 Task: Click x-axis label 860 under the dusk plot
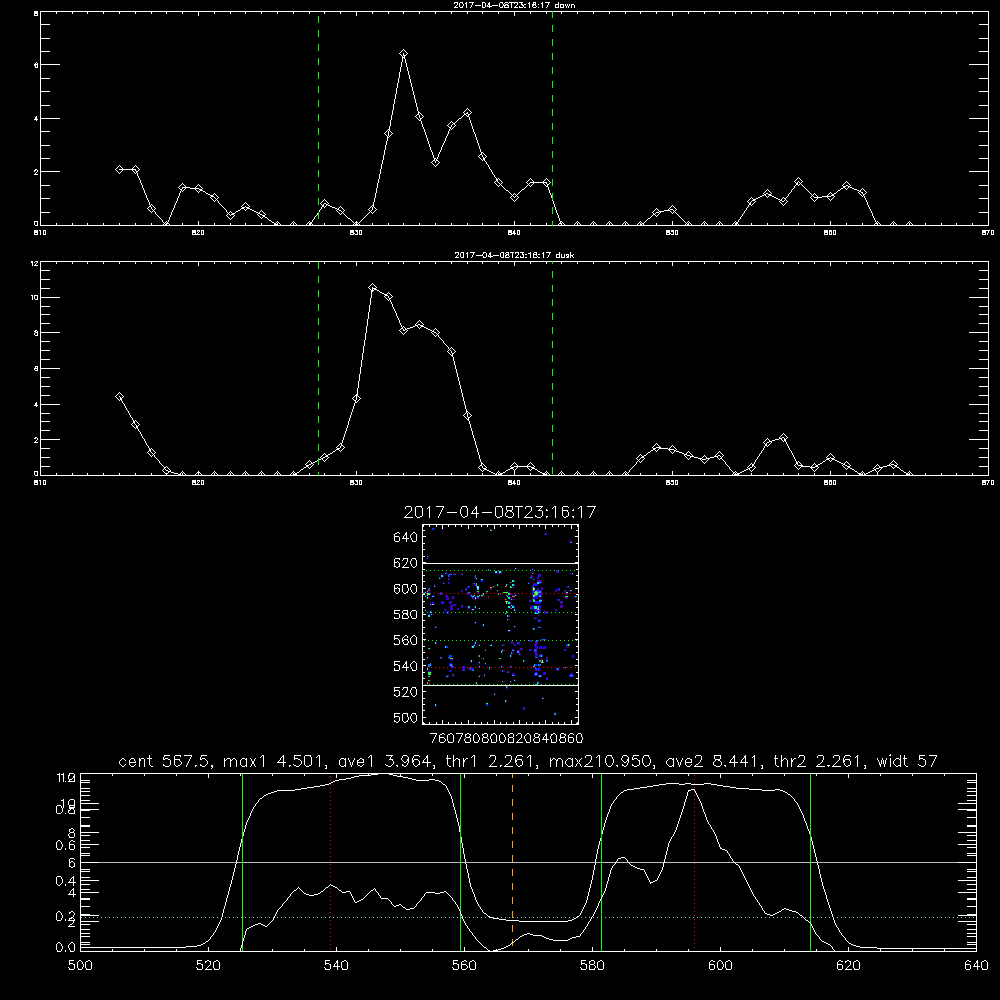830,483
